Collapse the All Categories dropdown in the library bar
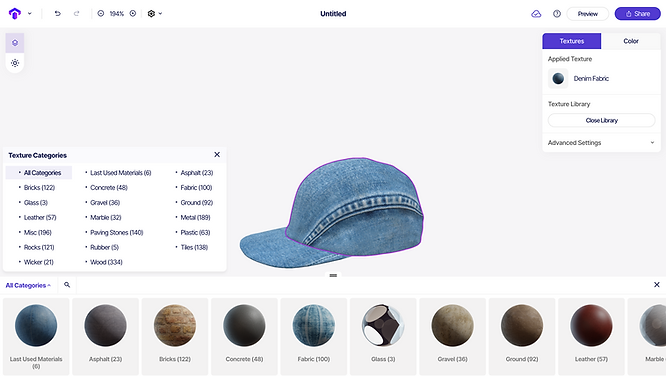666x376 pixels. [x=28, y=286]
